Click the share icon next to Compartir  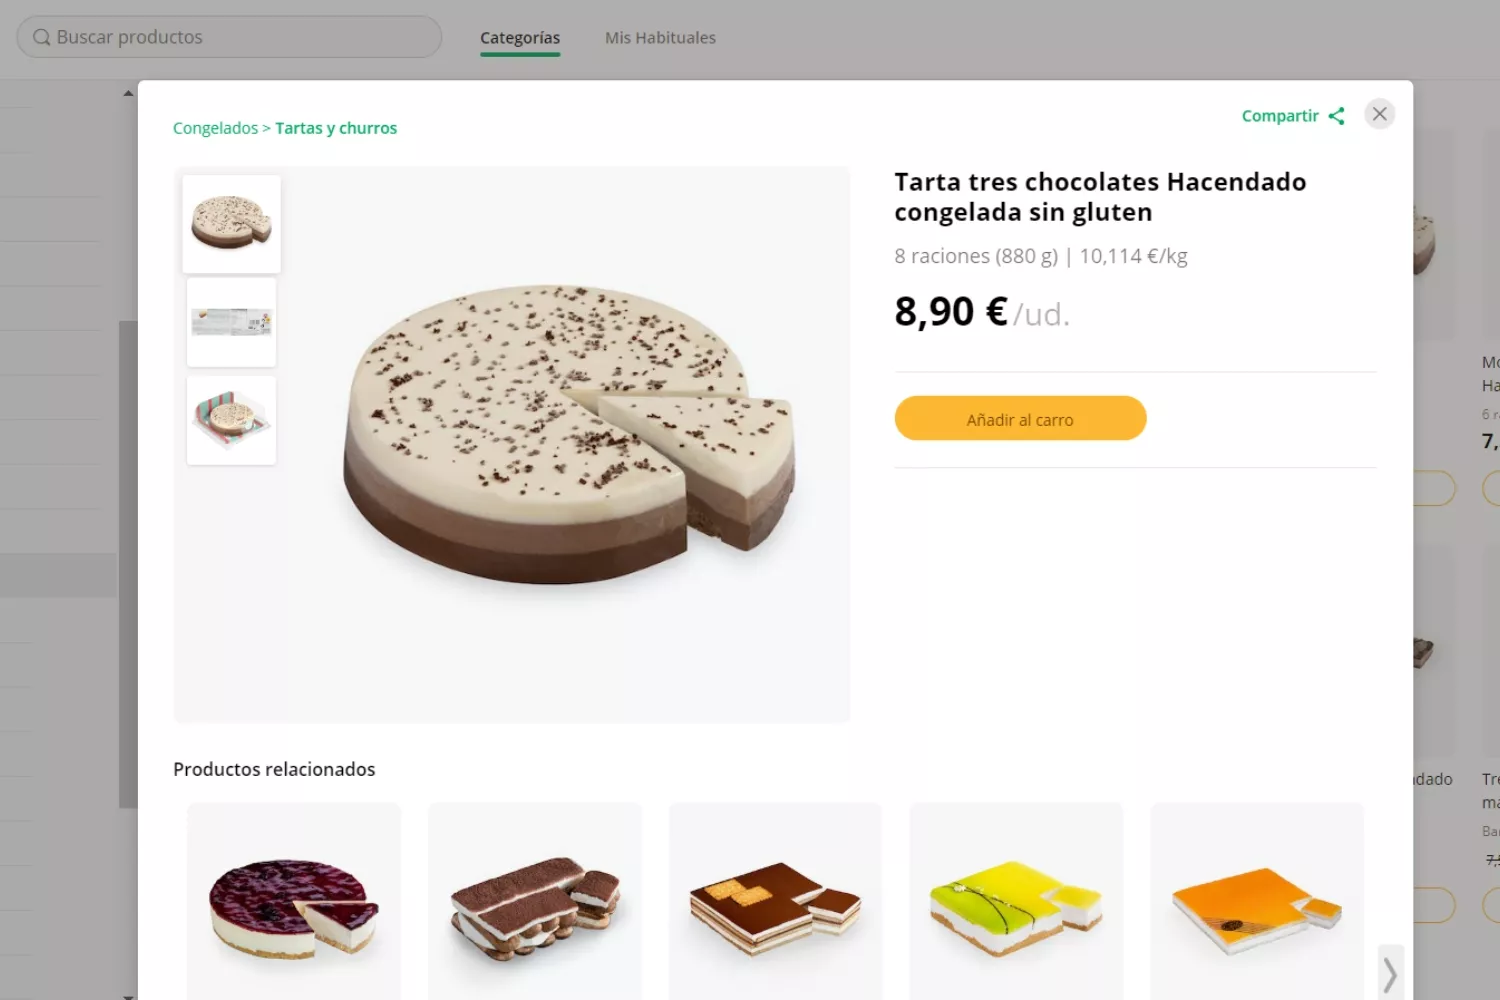[1336, 116]
